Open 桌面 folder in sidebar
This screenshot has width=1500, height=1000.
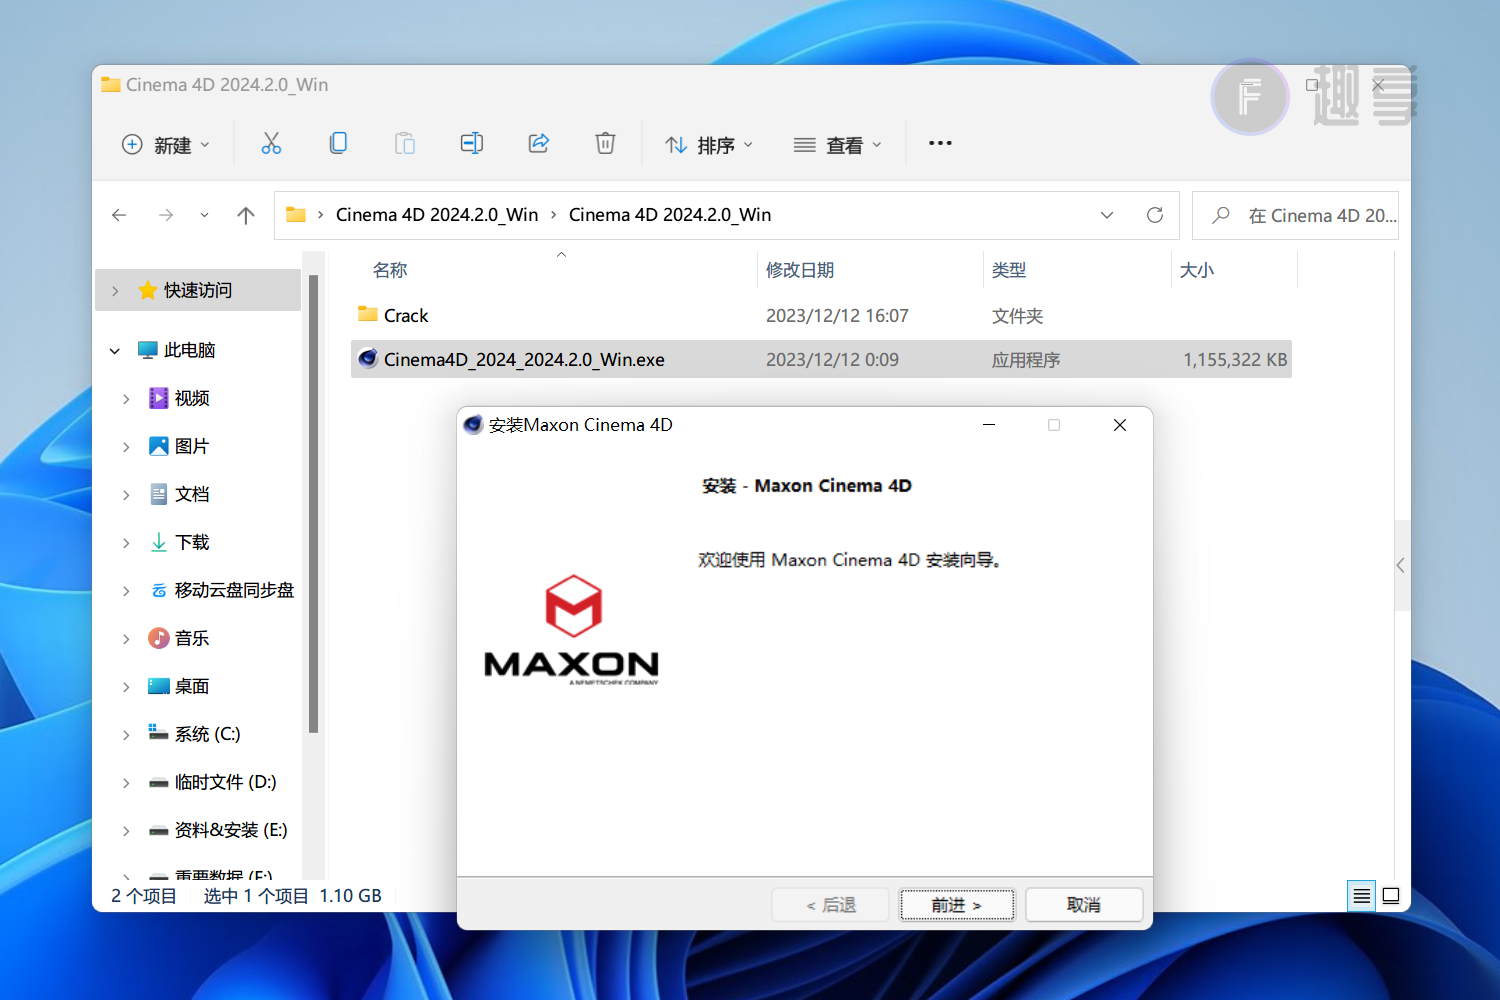pos(192,686)
